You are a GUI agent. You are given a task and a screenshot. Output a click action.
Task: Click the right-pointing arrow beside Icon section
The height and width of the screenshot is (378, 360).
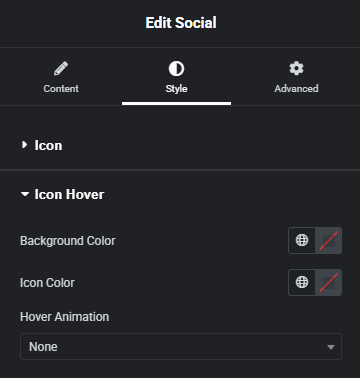(x=24, y=145)
